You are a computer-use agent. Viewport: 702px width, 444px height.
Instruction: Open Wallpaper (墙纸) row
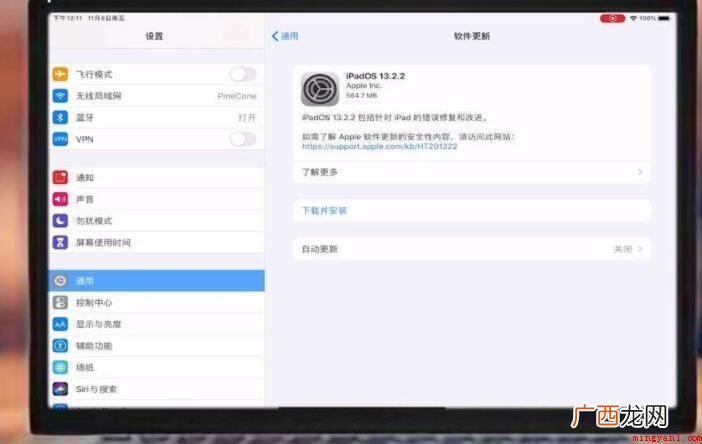pyautogui.click(x=157, y=367)
